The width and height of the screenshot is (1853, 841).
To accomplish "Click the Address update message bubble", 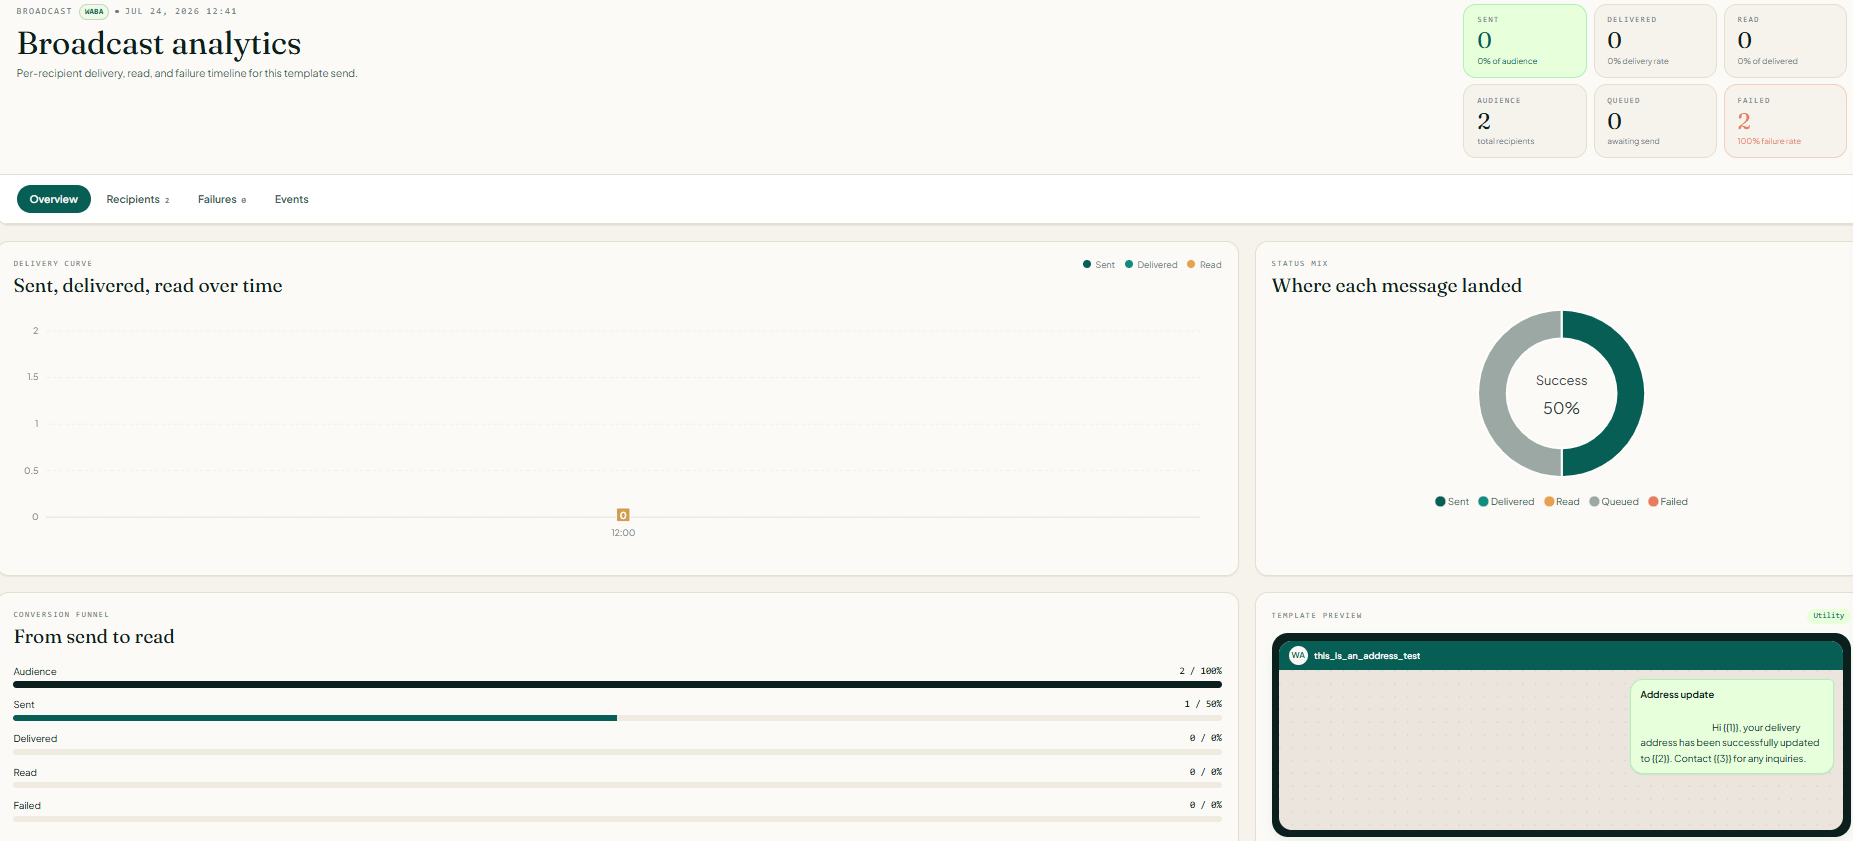I will point(1732,727).
